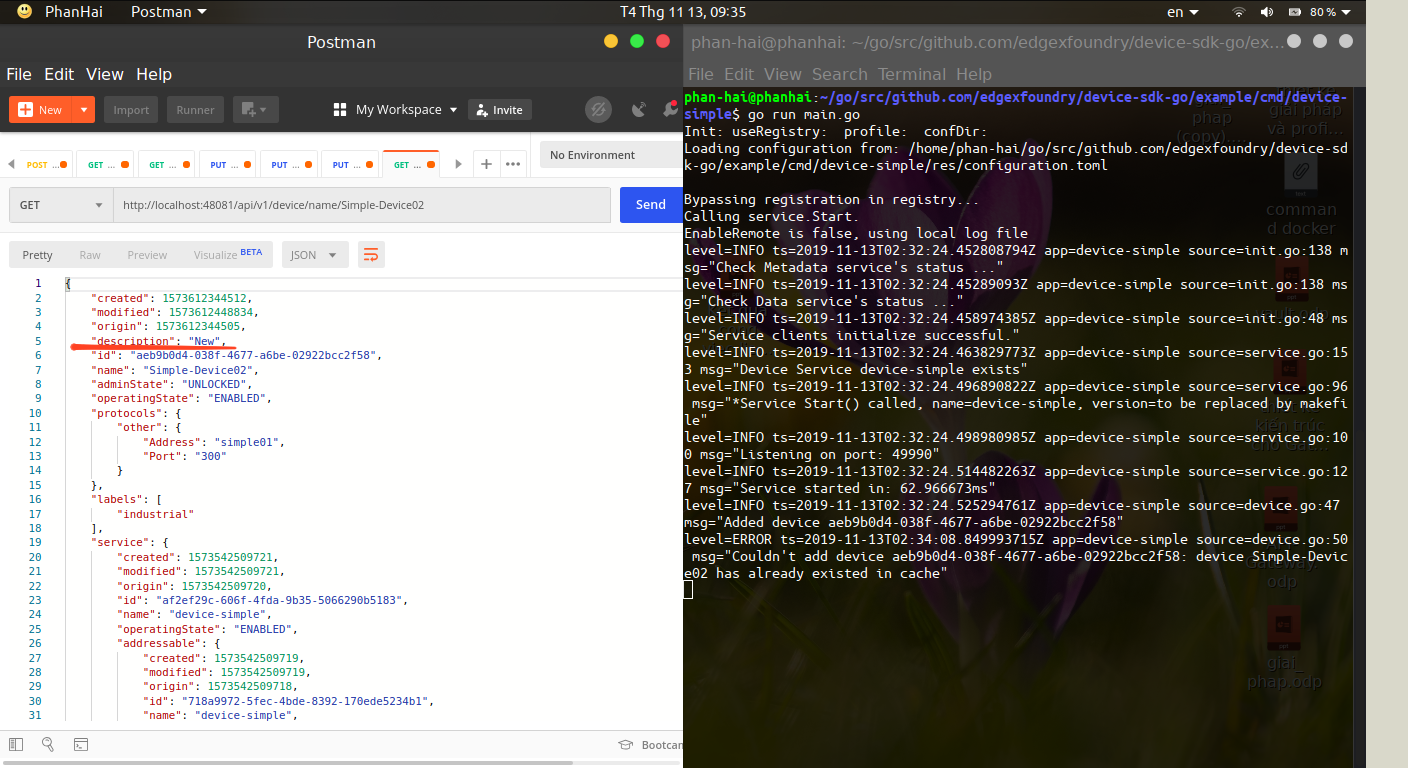Toggle the sidebar icon in Postman footer
1408x768 pixels.
(x=16, y=744)
